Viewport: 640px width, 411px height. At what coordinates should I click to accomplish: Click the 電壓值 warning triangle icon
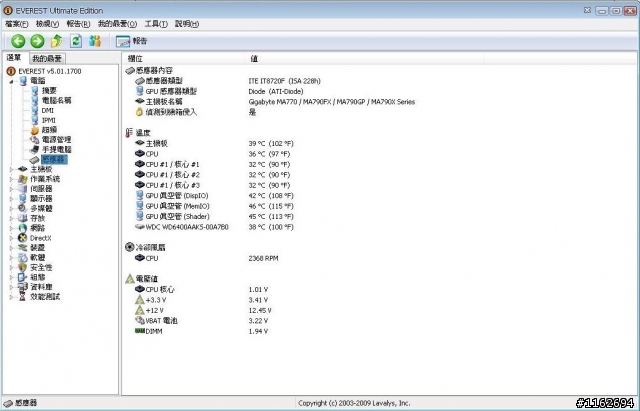[130, 279]
